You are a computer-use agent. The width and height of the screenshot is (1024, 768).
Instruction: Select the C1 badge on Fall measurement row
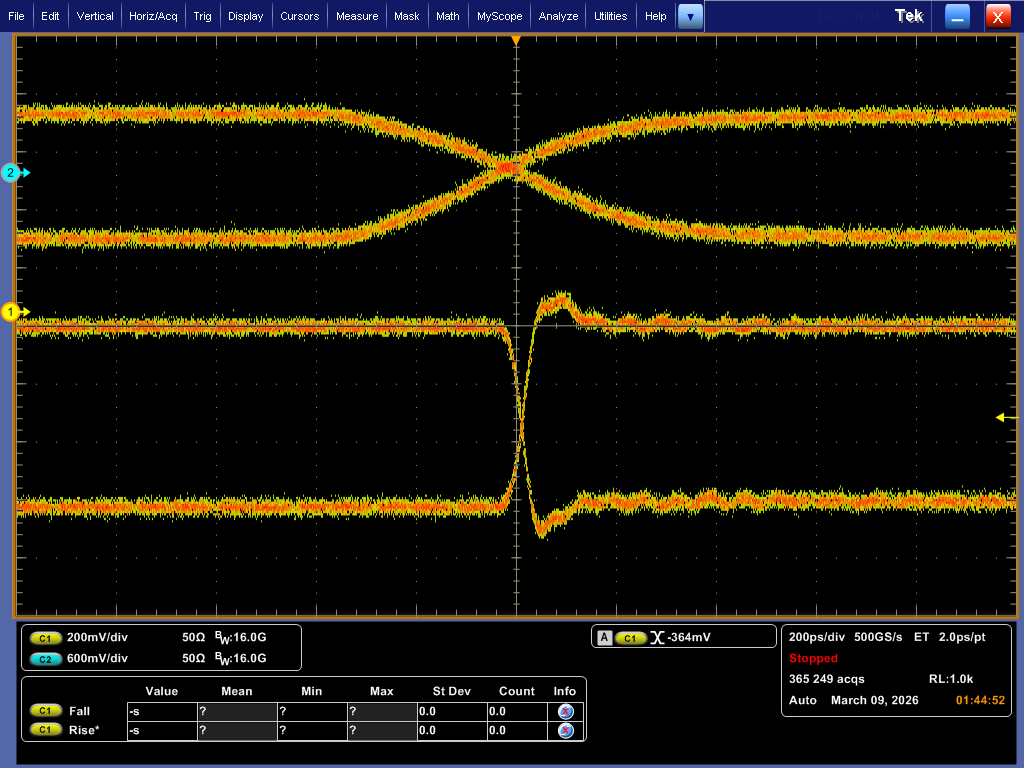click(45, 711)
